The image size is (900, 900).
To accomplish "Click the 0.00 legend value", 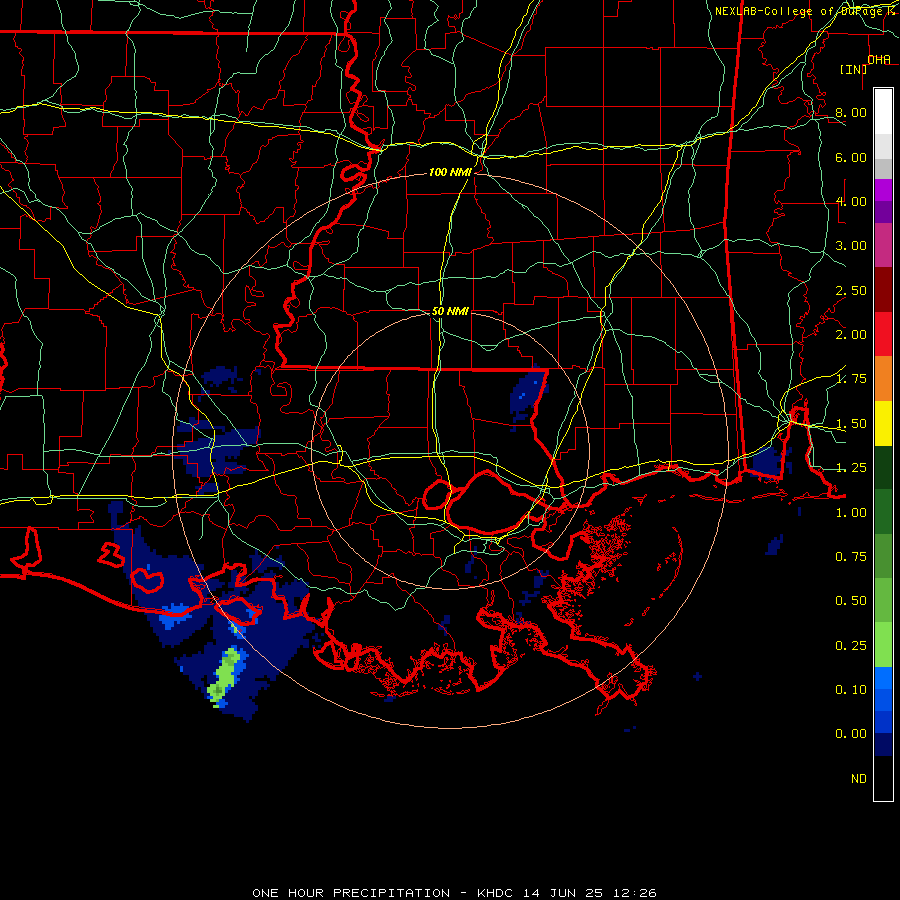I will click(x=851, y=734).
